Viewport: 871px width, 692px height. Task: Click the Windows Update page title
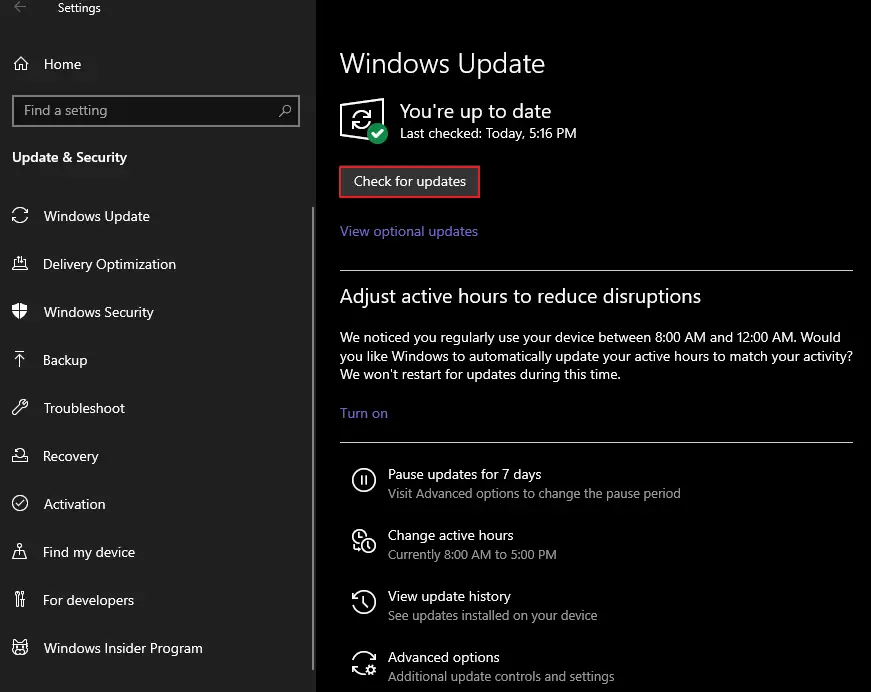click(442, 63)
